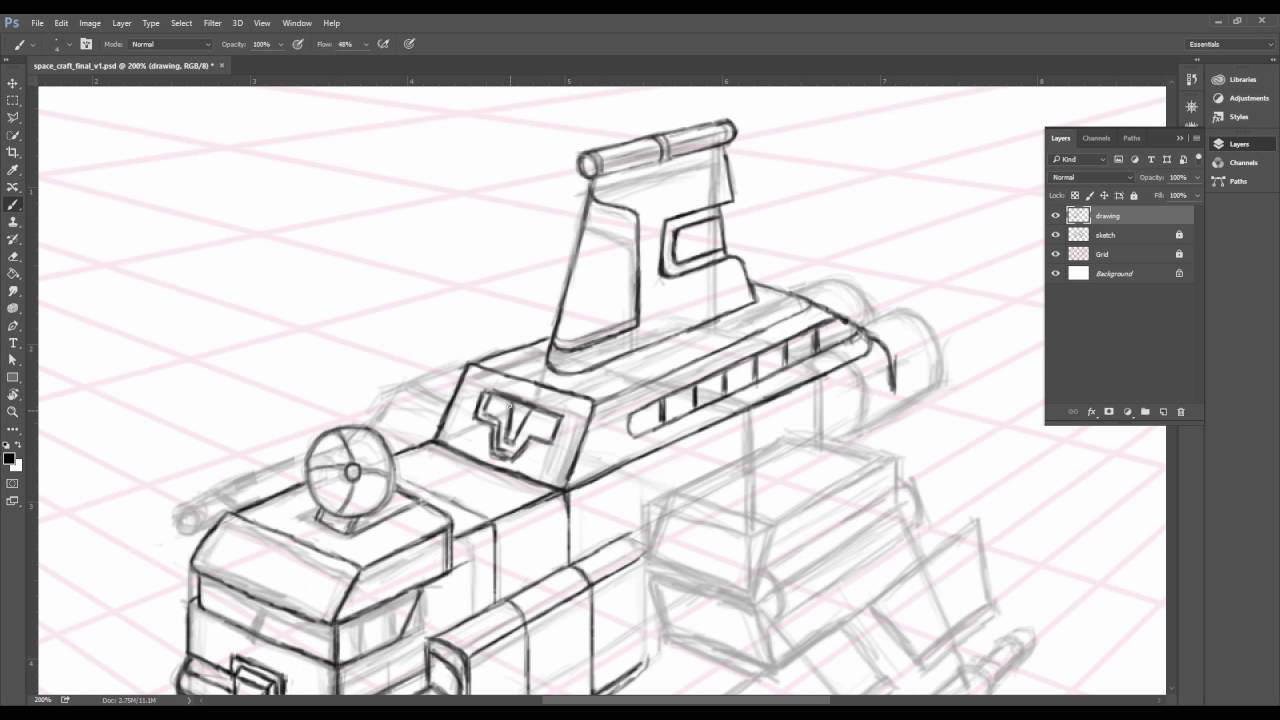
Task: Toggle airbrush build-up effects
Action: coord(383,44)
